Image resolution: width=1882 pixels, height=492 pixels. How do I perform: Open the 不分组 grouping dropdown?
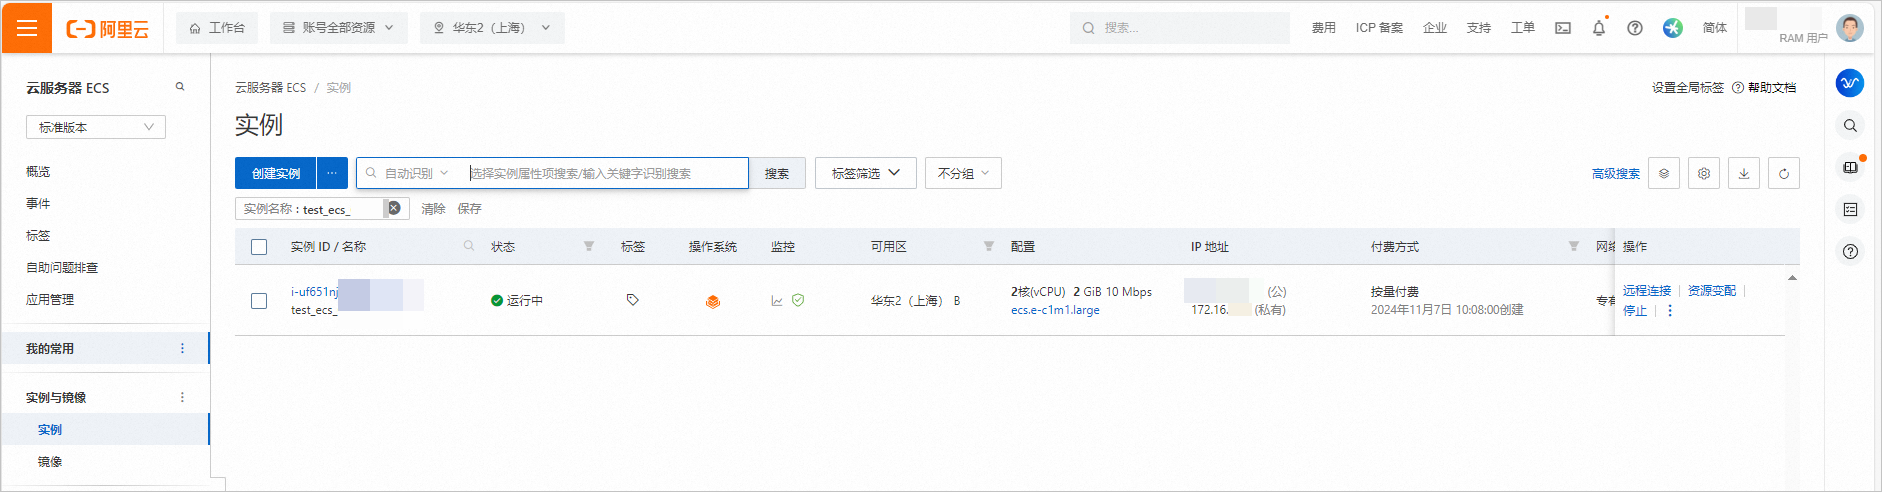963,173
